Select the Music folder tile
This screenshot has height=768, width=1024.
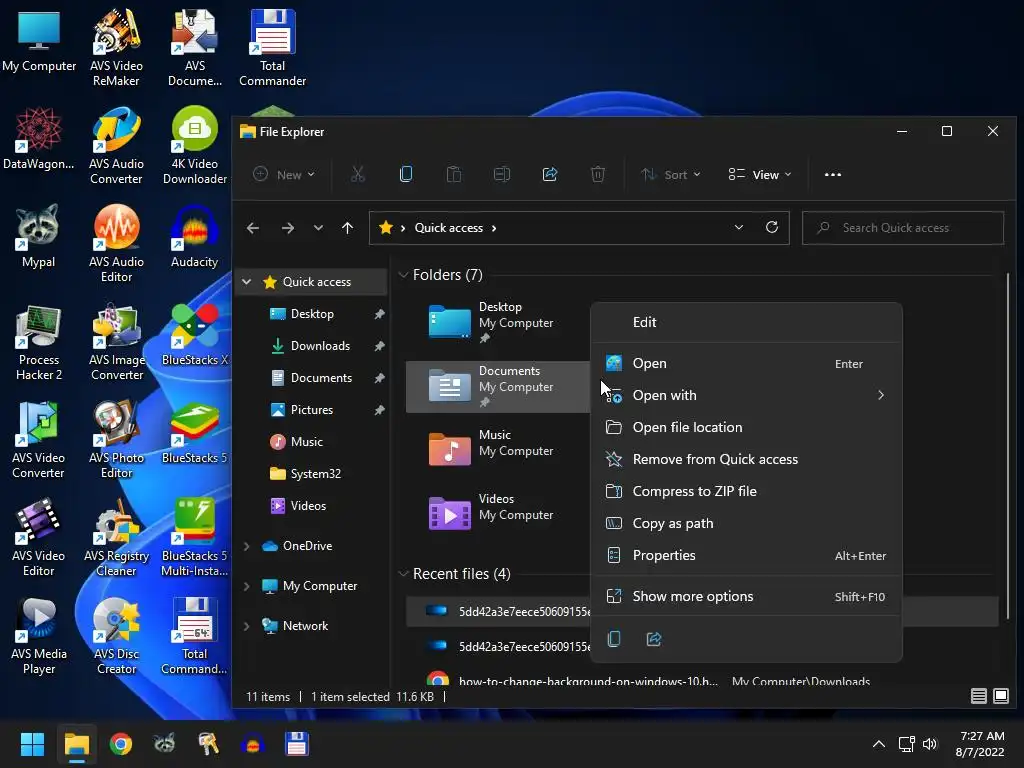click(498, 450)
